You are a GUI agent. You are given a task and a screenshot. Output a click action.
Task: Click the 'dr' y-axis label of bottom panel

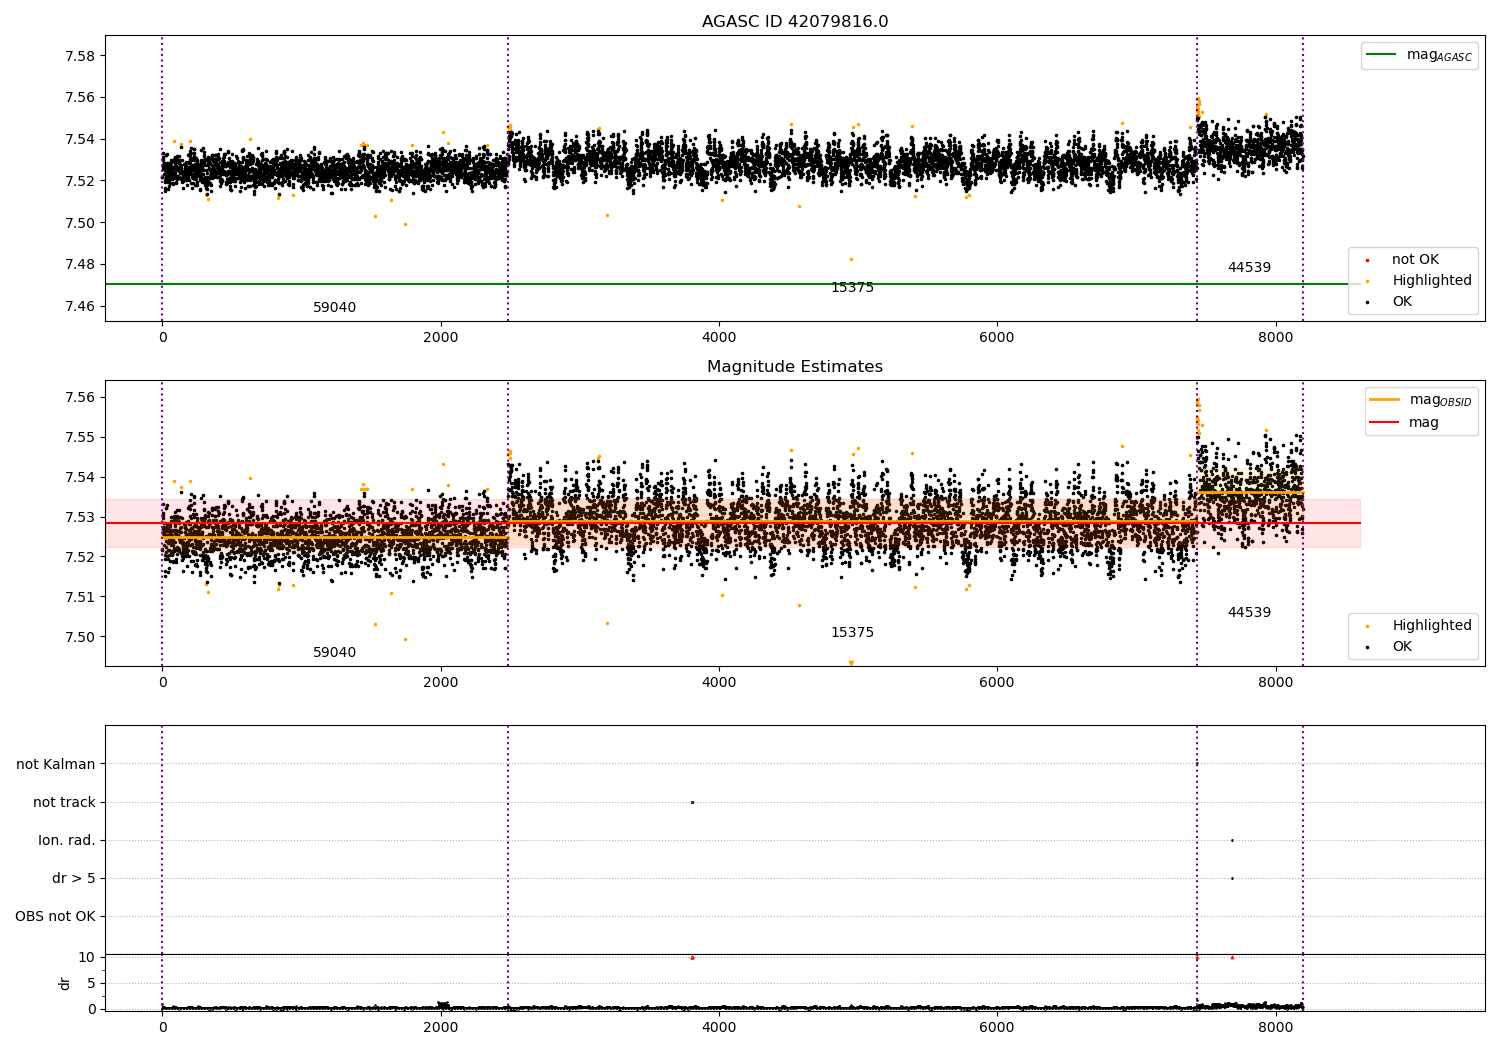click(x=65, y=983)
